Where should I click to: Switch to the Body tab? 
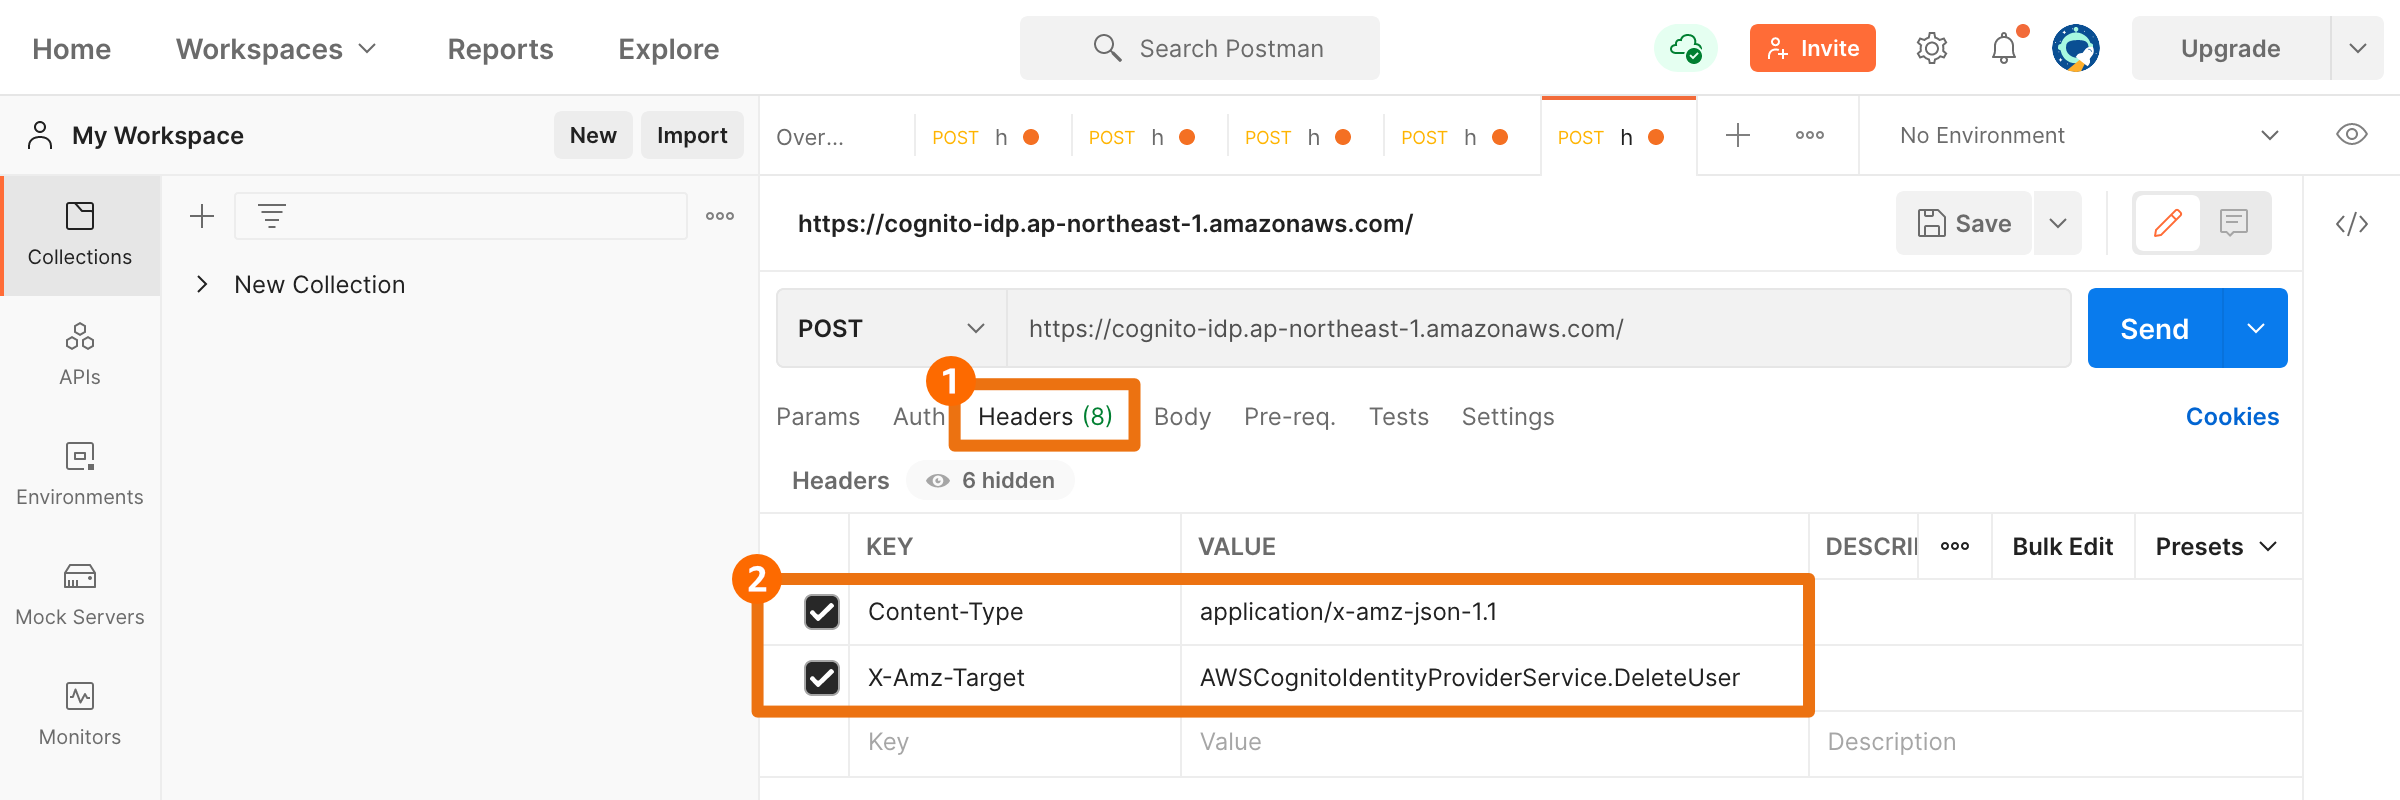(x=1182, y=416)
